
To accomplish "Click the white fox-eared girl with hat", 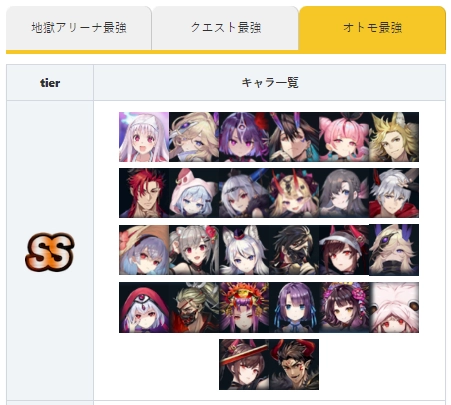I will [x=244, y=250].
